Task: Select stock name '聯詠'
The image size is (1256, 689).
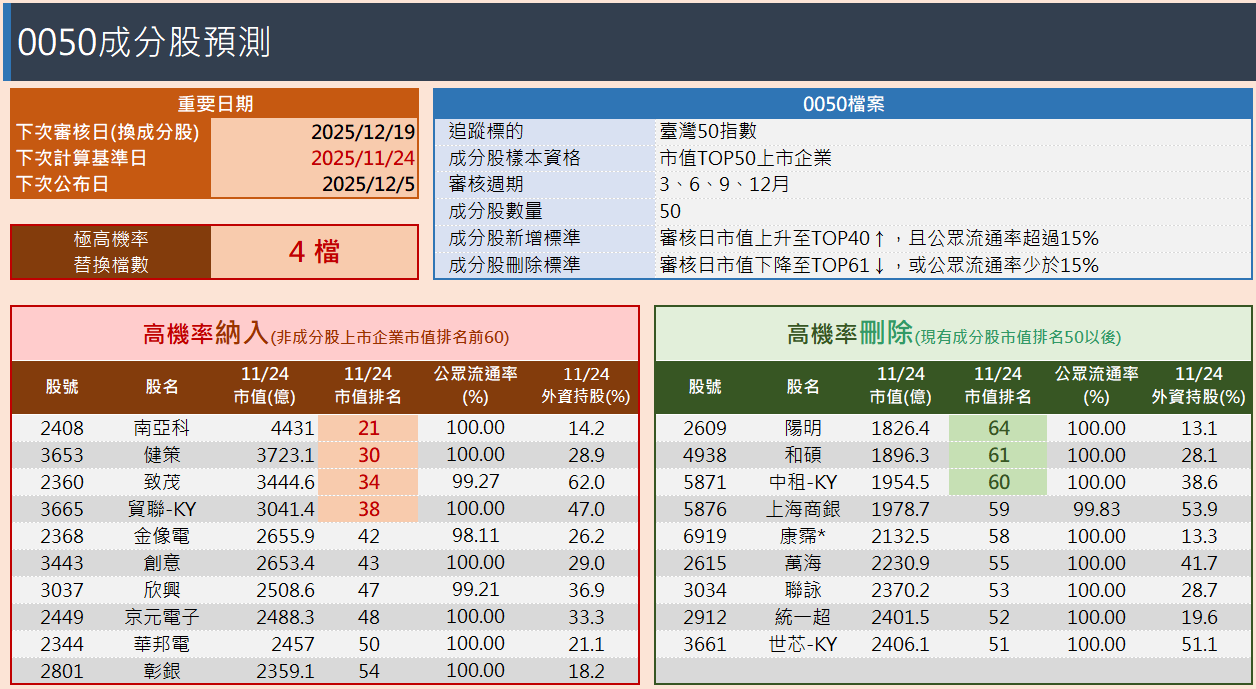Action: [803, 590]
